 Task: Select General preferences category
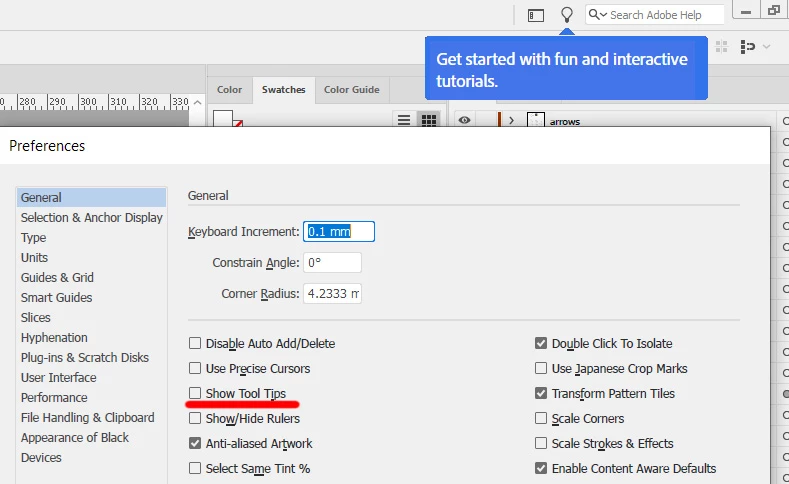(x=92, y=198)
